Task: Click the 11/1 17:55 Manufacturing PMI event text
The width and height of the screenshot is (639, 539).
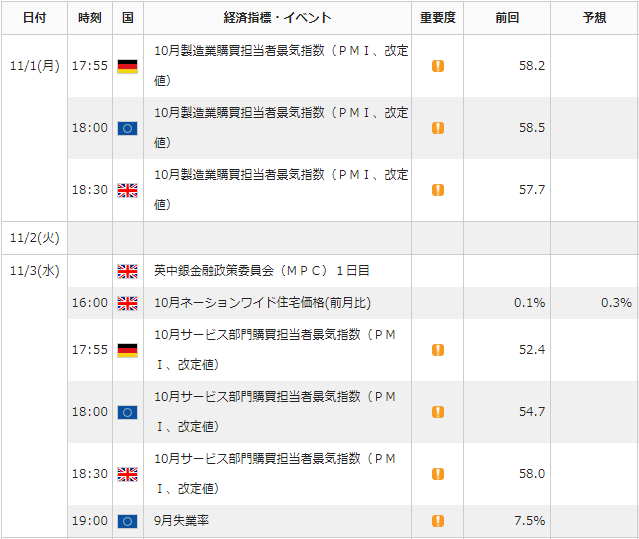Action: point(281,66)
